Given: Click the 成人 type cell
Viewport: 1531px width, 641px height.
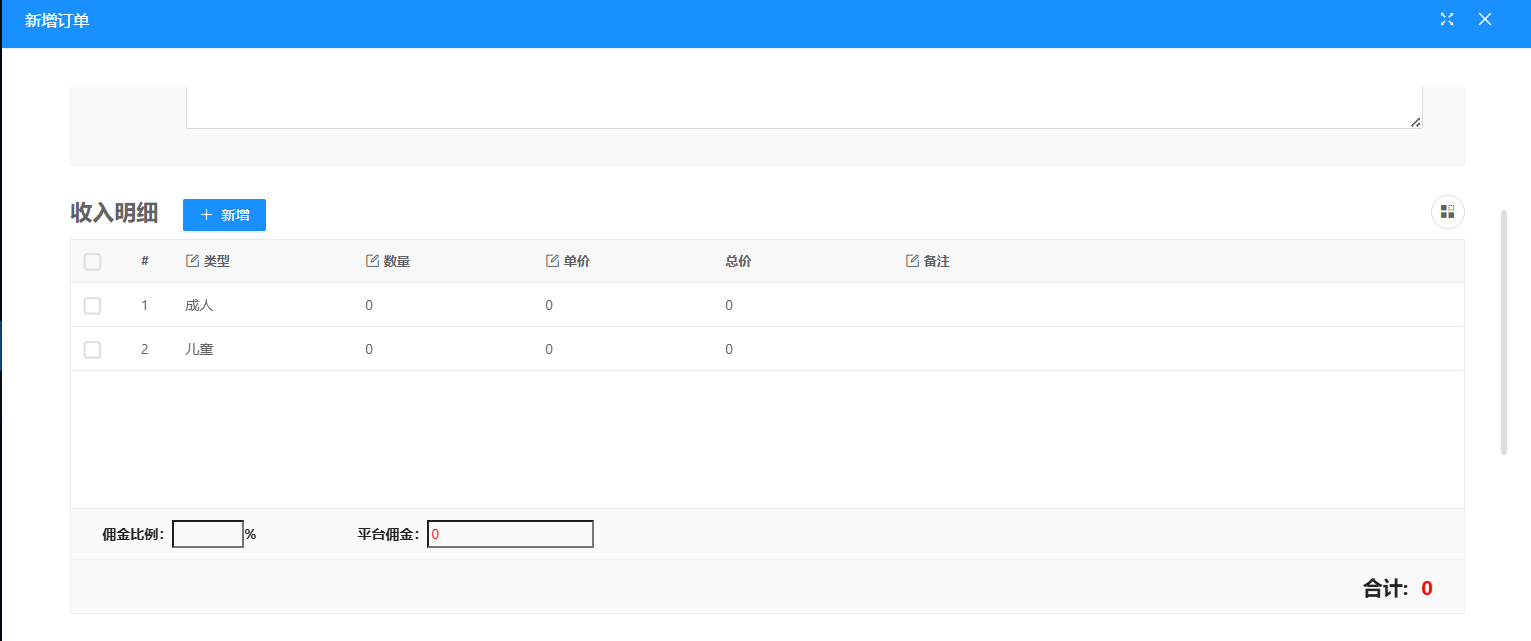Looking at the screenshot, I should (199, 306).
